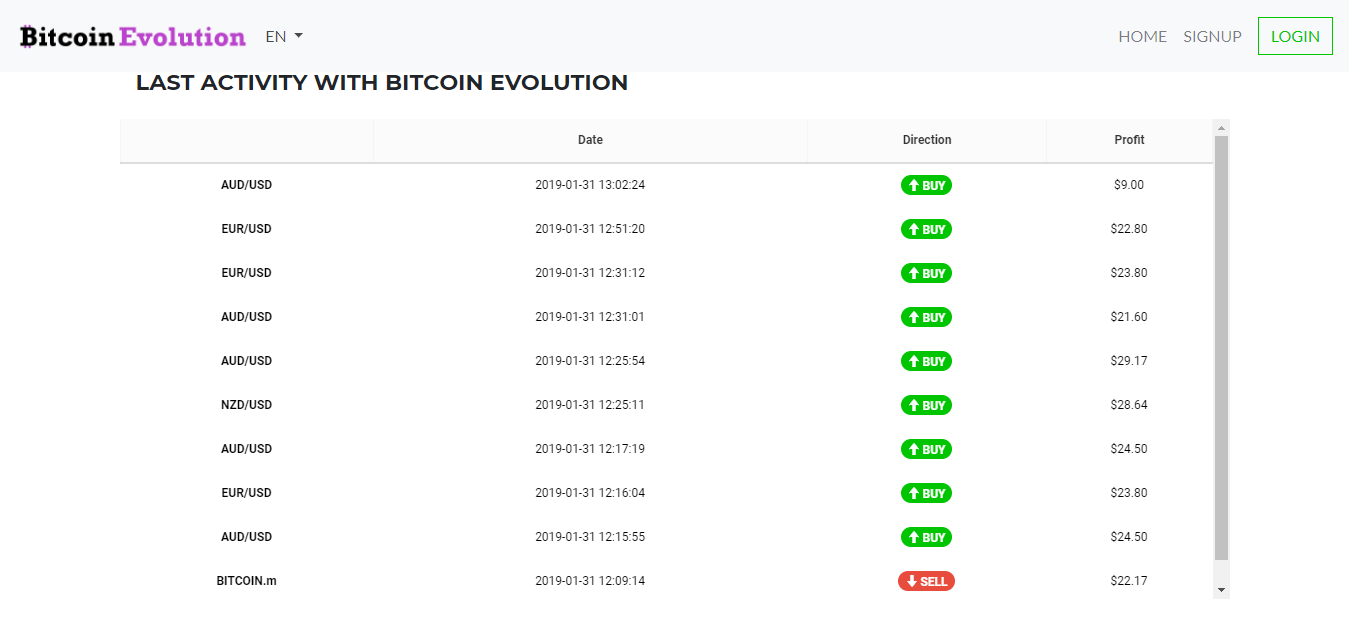Open the EN language dropdown
The image size is (1349, 640).
point(284,37)
